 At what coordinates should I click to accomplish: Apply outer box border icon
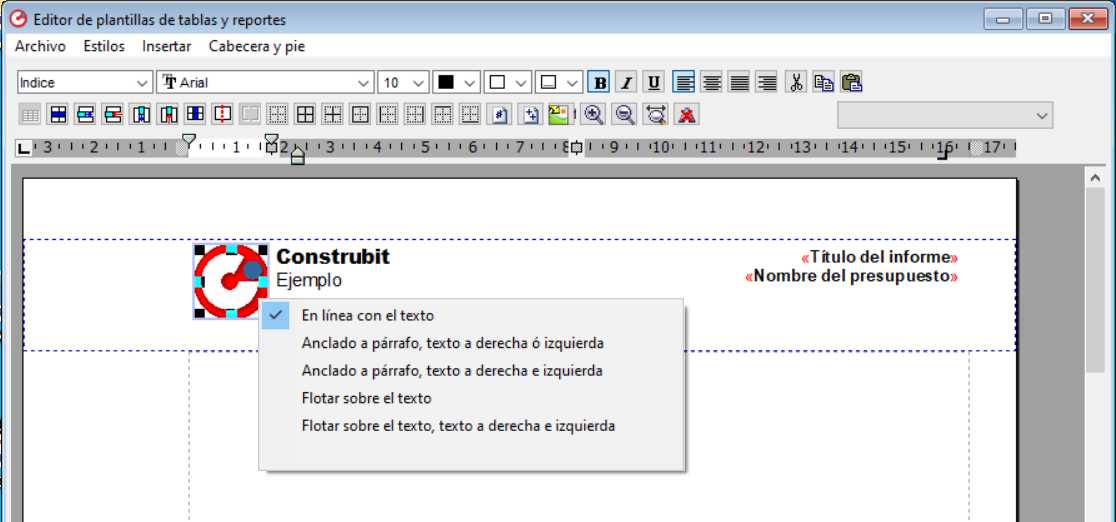[359, 114]
